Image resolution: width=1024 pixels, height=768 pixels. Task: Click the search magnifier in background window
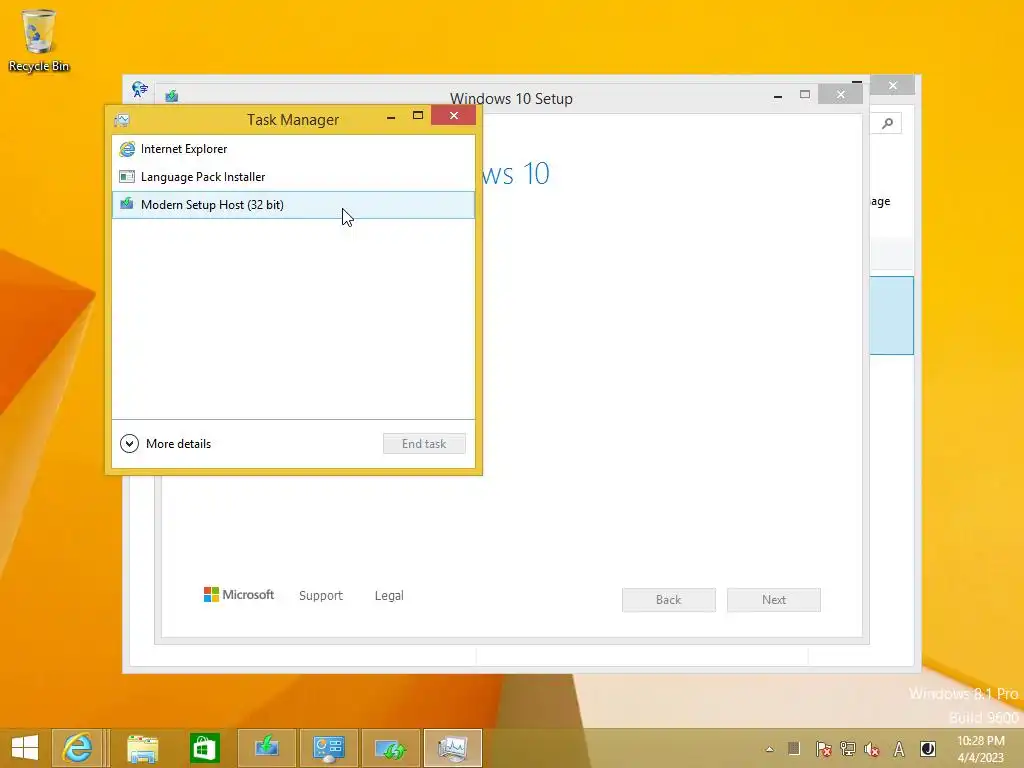click(x=887, y=123)
